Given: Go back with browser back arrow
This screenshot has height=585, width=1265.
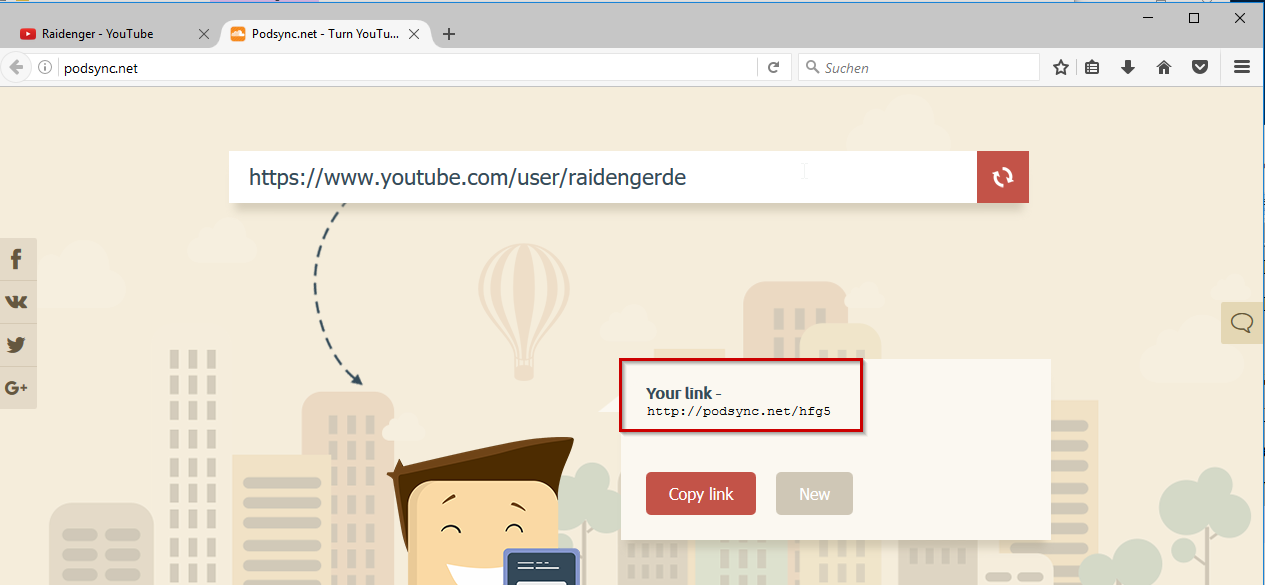Looking at the screenshot, I should point(16,67).
